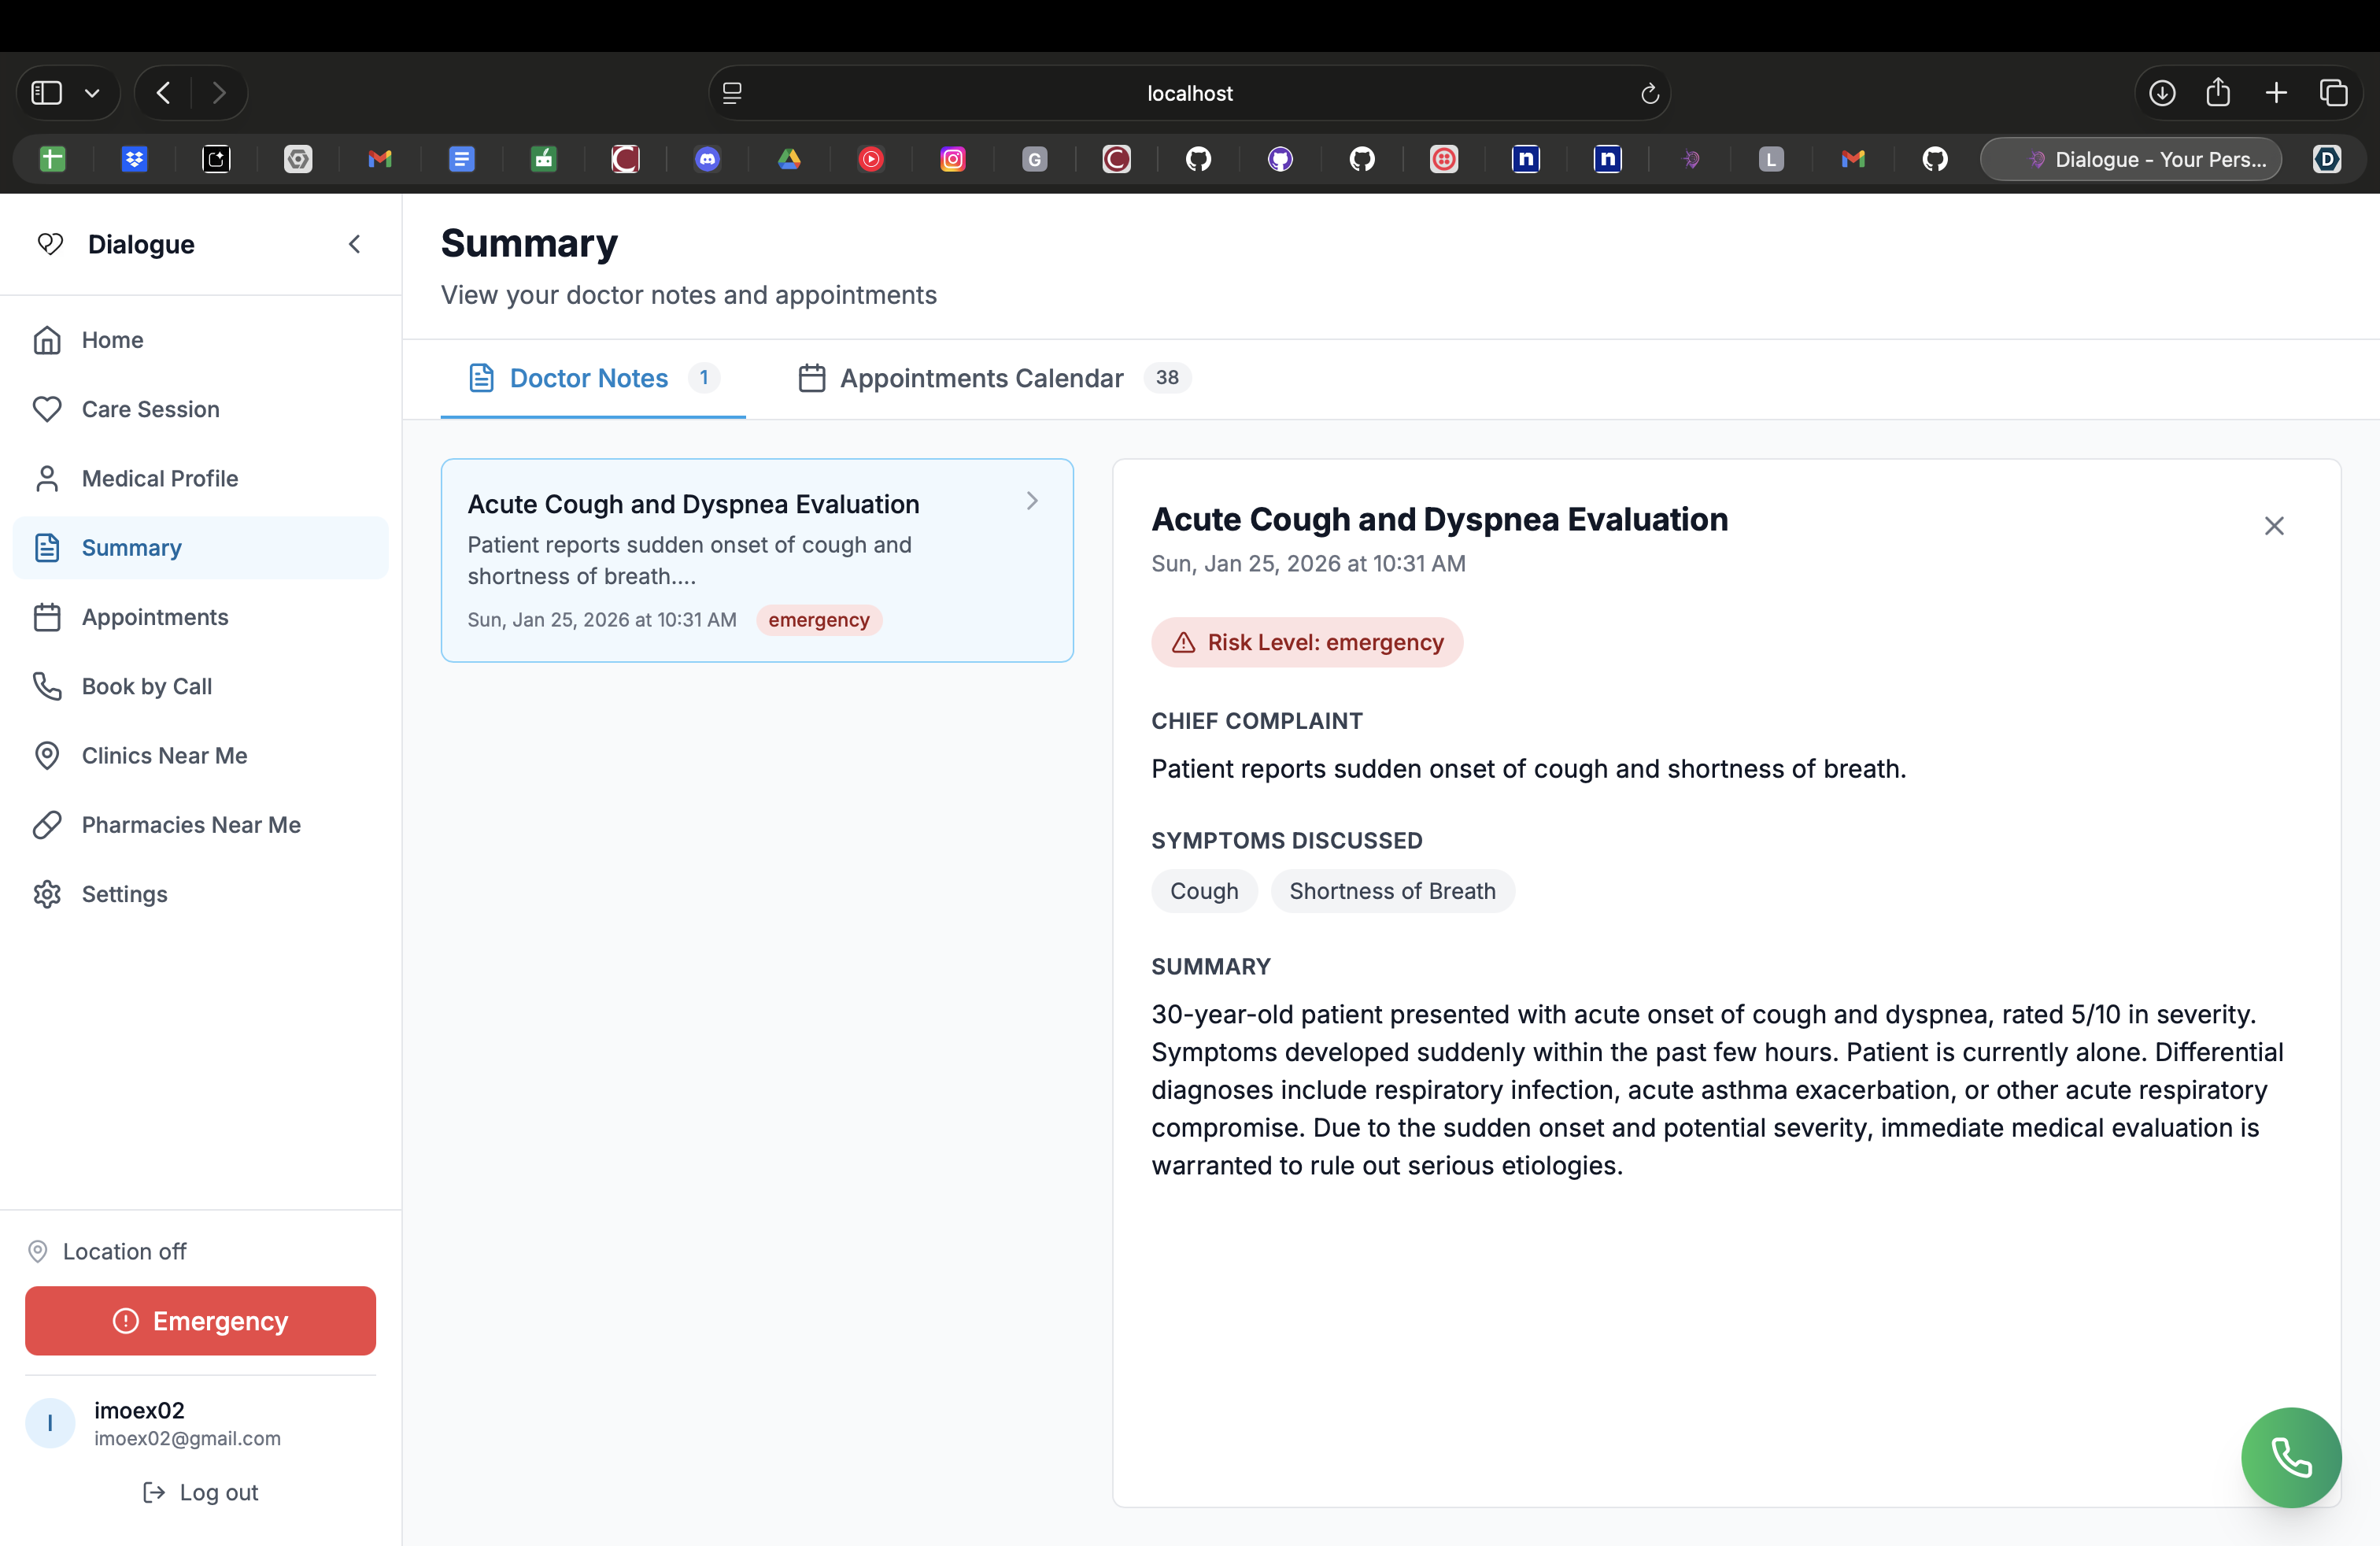The height and width of the screenshot is (1546, 2380).
Task: Open Clinics Near Me page
Action: 164,755
